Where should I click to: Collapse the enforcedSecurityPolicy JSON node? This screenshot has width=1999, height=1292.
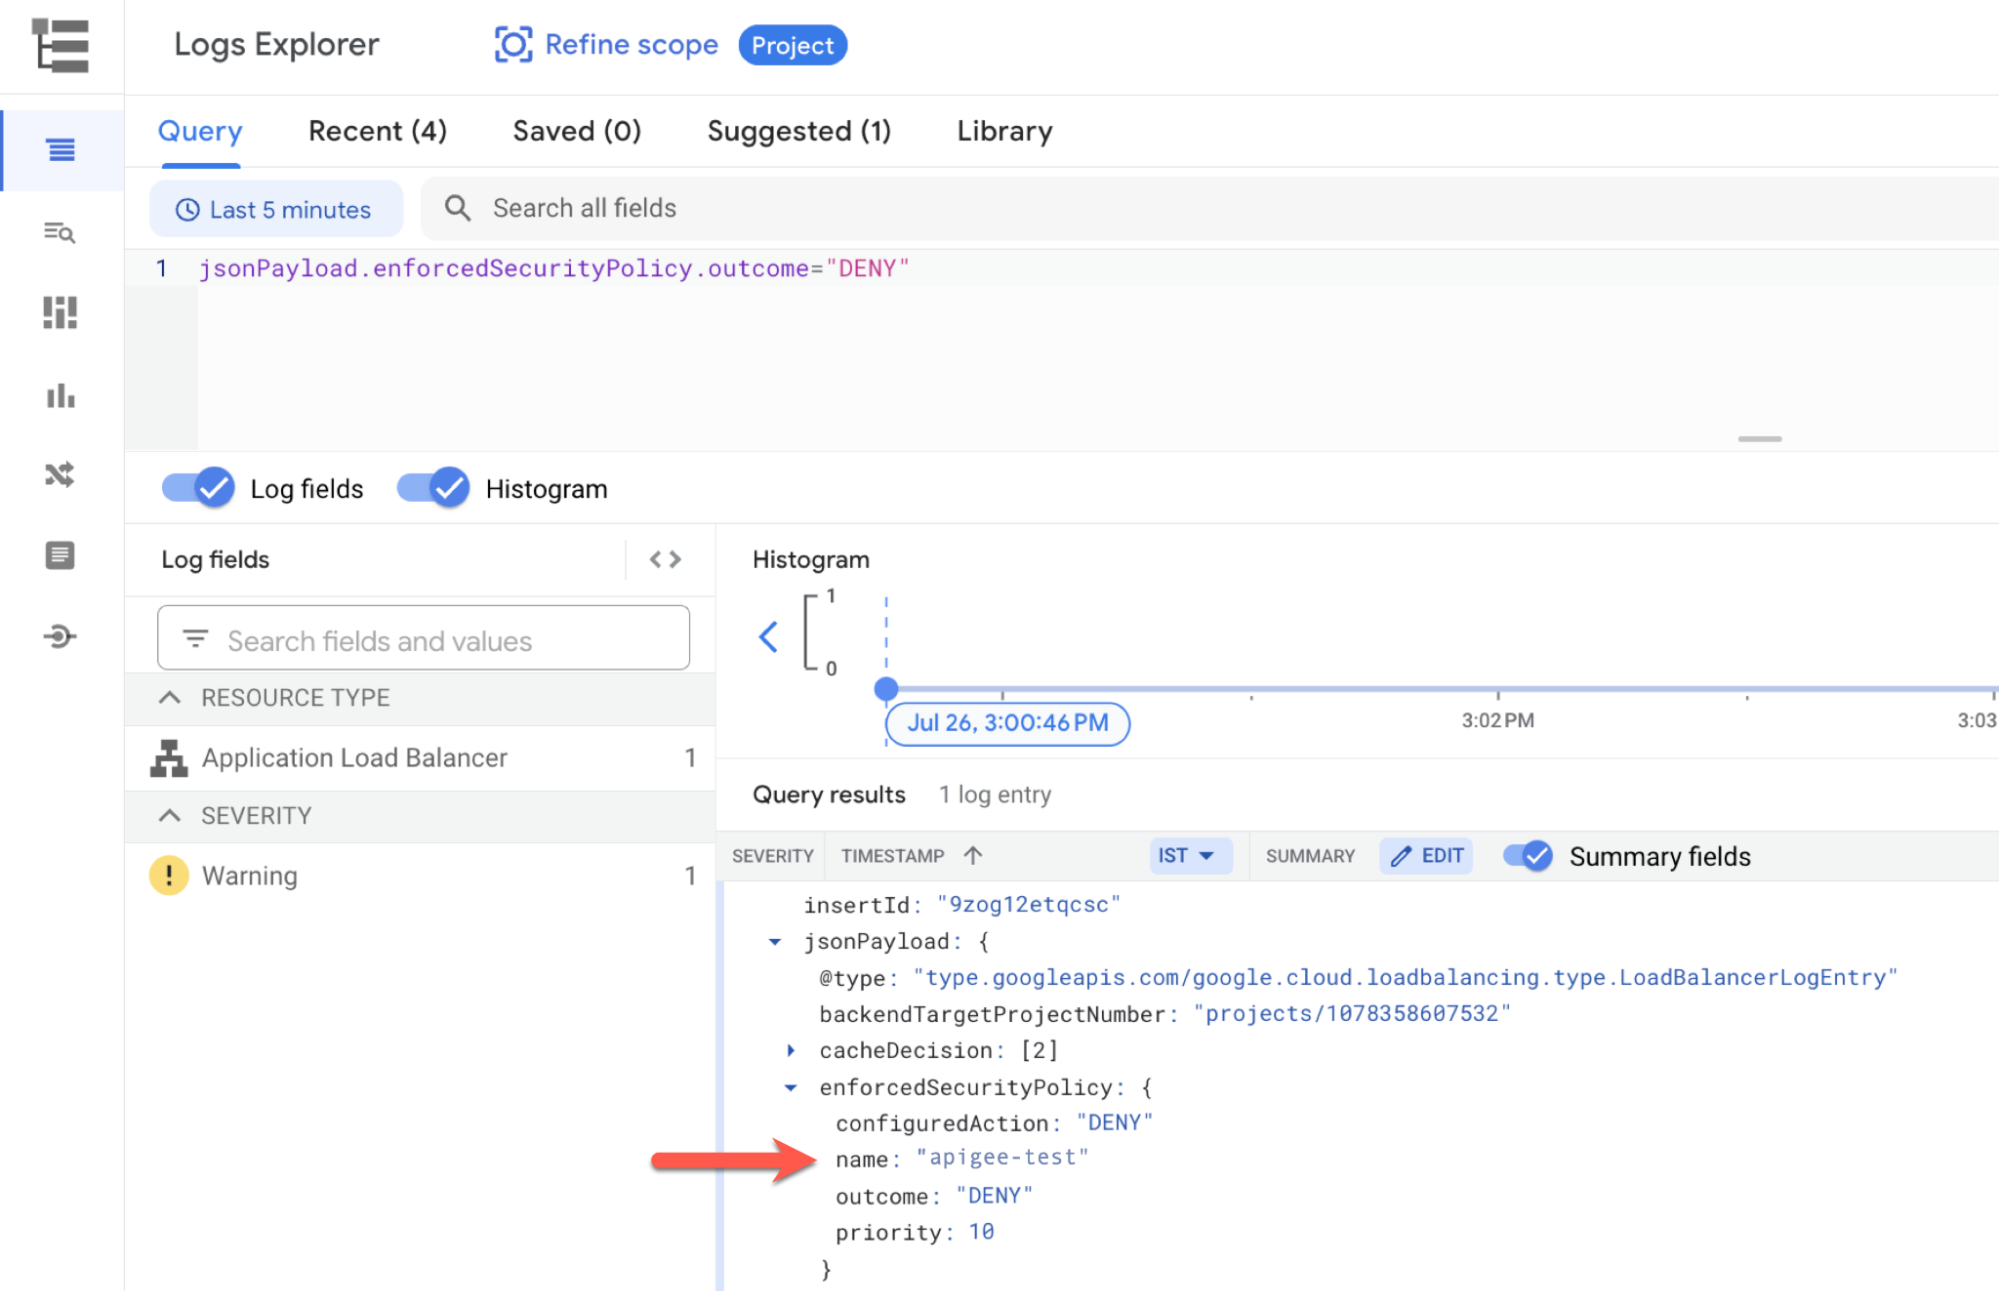point(791,1088)
